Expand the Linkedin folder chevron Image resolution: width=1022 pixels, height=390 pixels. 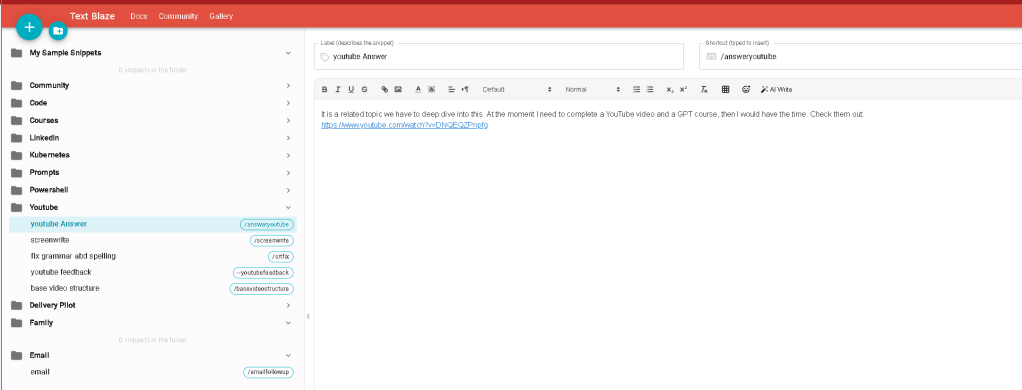click(x=288, y=138)
